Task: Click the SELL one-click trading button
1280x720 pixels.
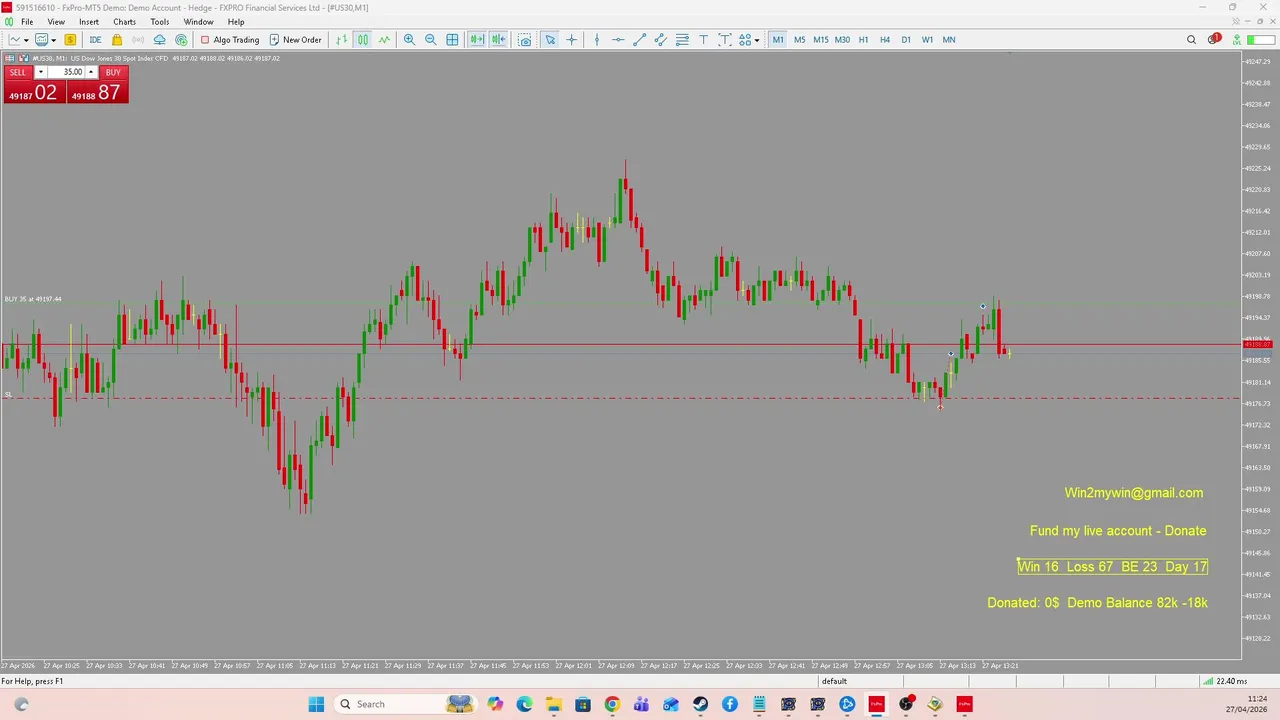Action: click(18, 72)
